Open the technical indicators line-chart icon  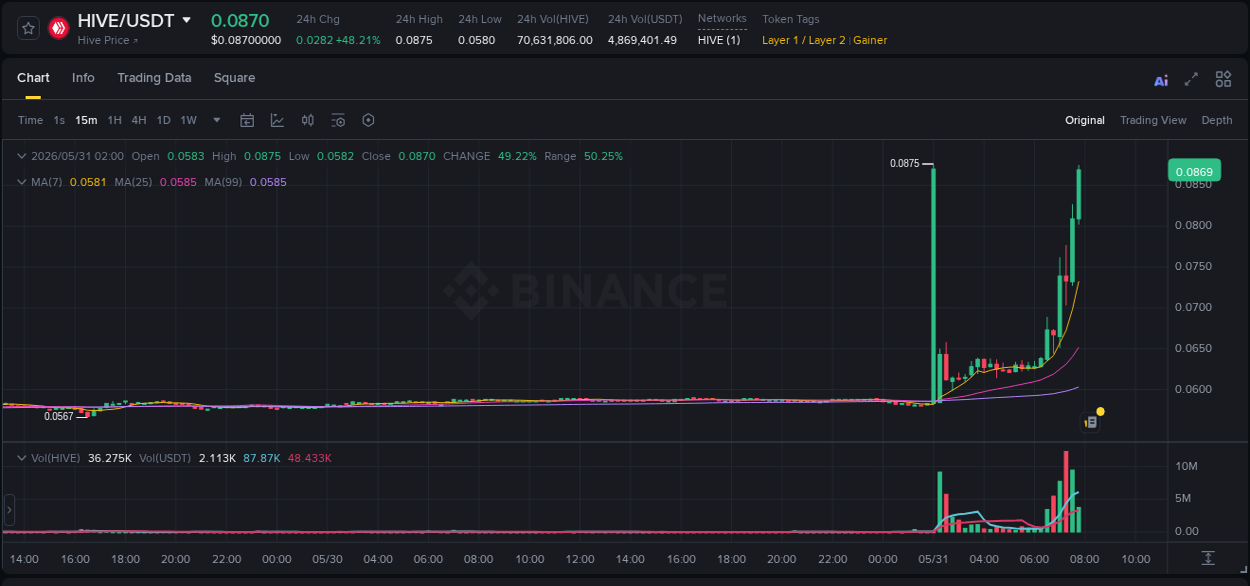coord(277,120)
